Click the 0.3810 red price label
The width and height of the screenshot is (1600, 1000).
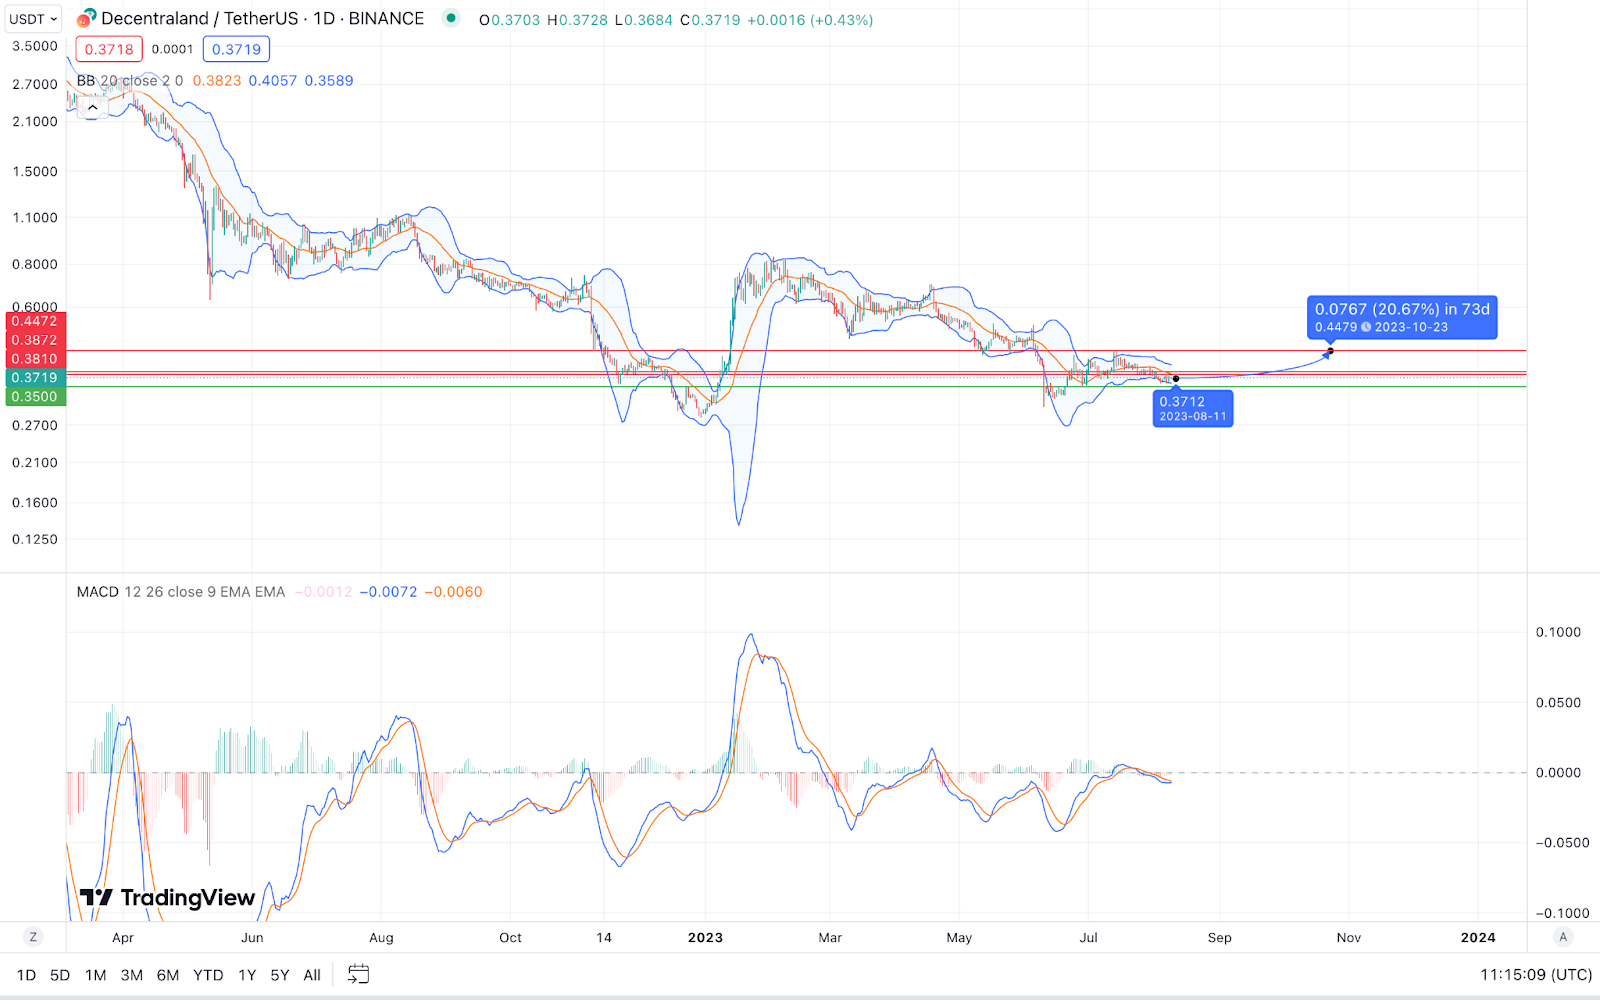tap(36, 359)
